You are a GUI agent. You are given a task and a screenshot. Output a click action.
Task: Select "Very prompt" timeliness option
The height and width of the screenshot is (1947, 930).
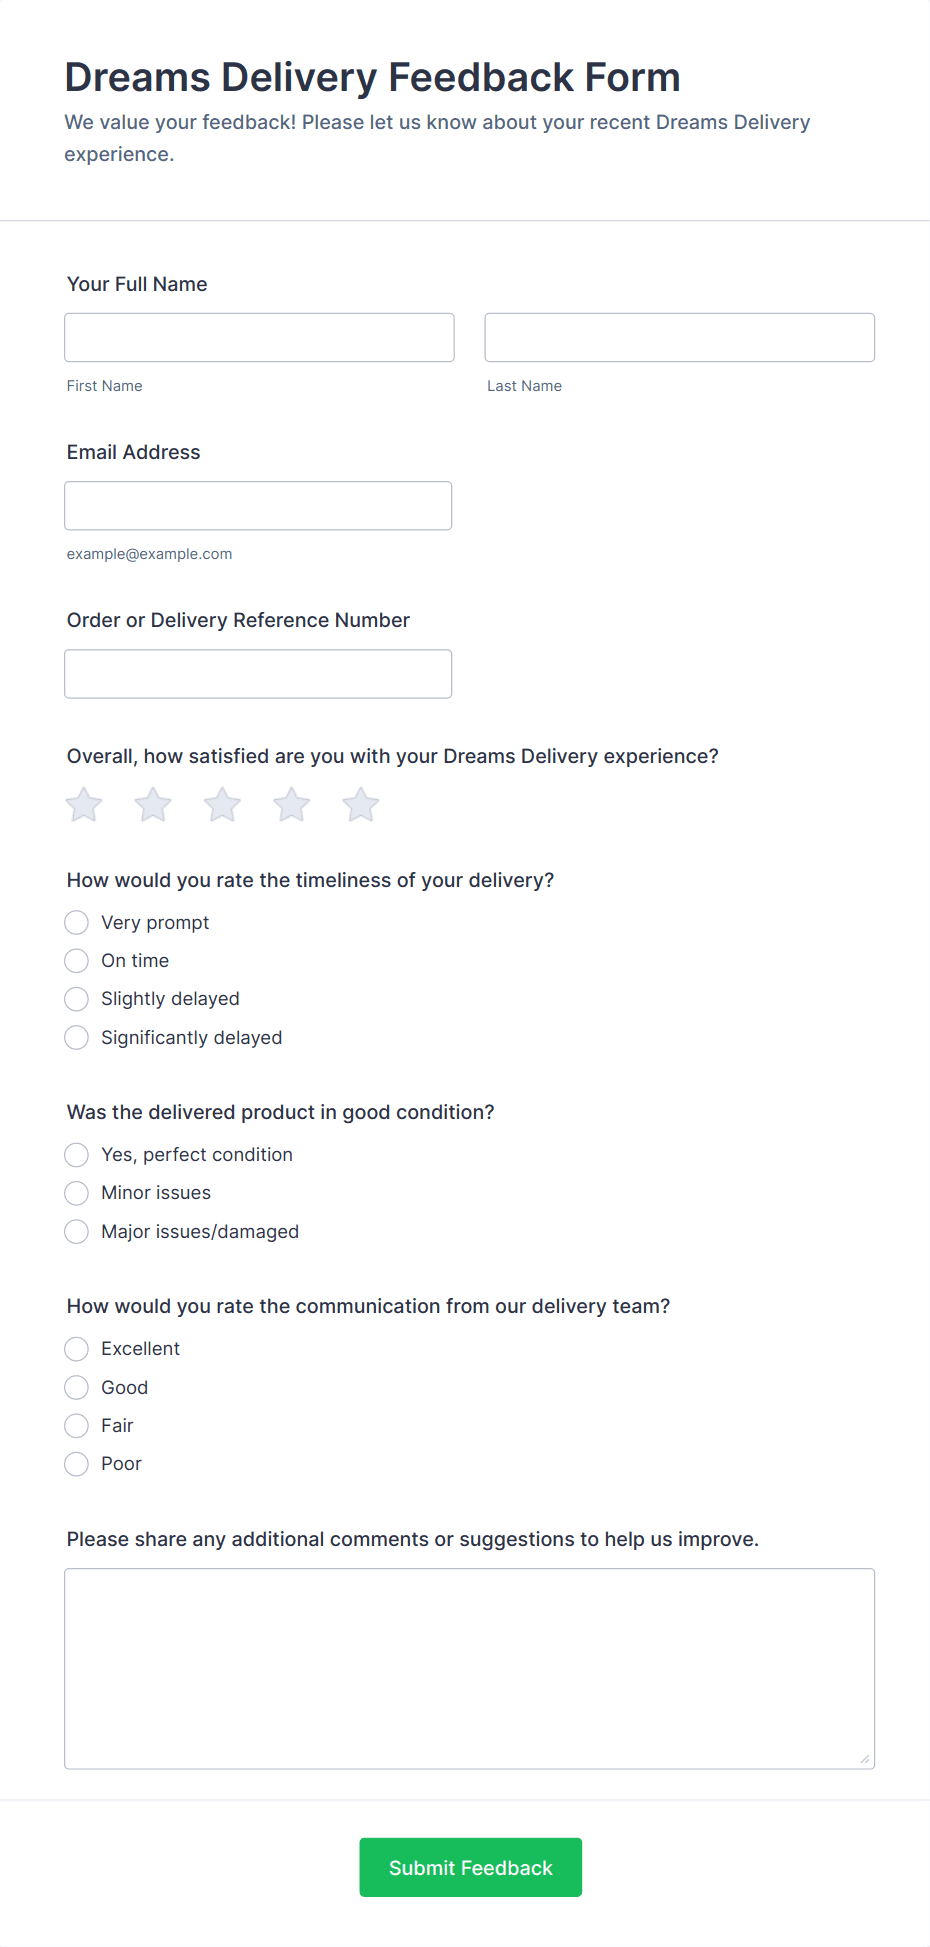click(77, 922)
